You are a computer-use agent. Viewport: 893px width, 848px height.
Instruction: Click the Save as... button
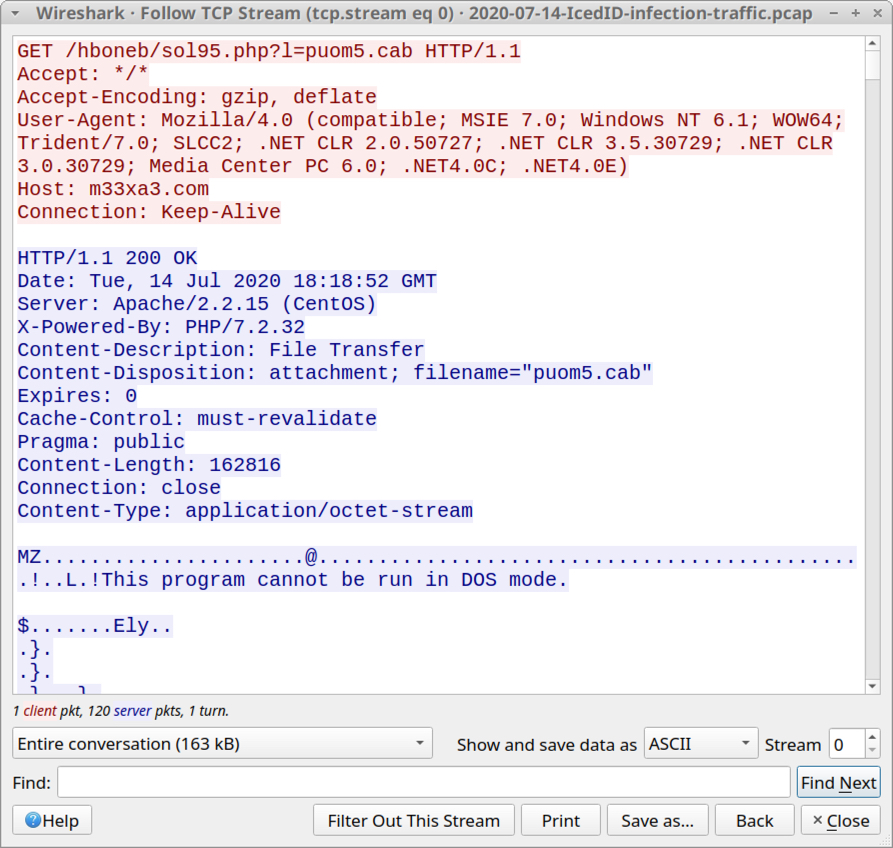657,821
